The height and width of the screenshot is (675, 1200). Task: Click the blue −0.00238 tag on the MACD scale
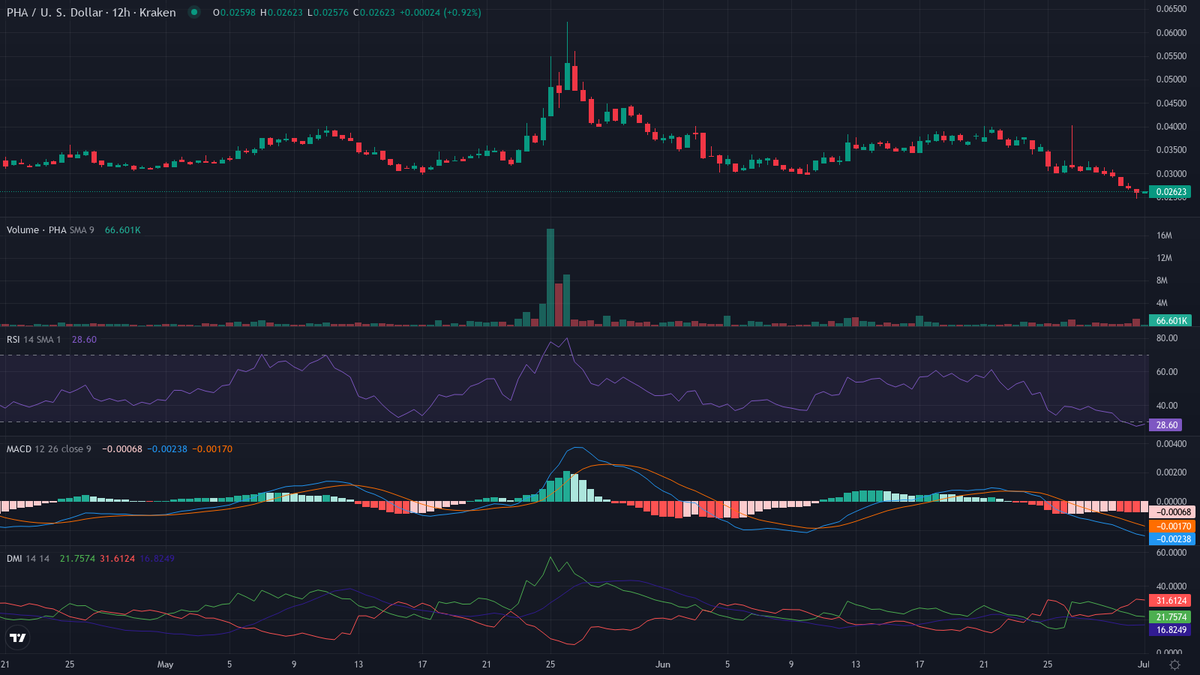(x=1171, y=539)
